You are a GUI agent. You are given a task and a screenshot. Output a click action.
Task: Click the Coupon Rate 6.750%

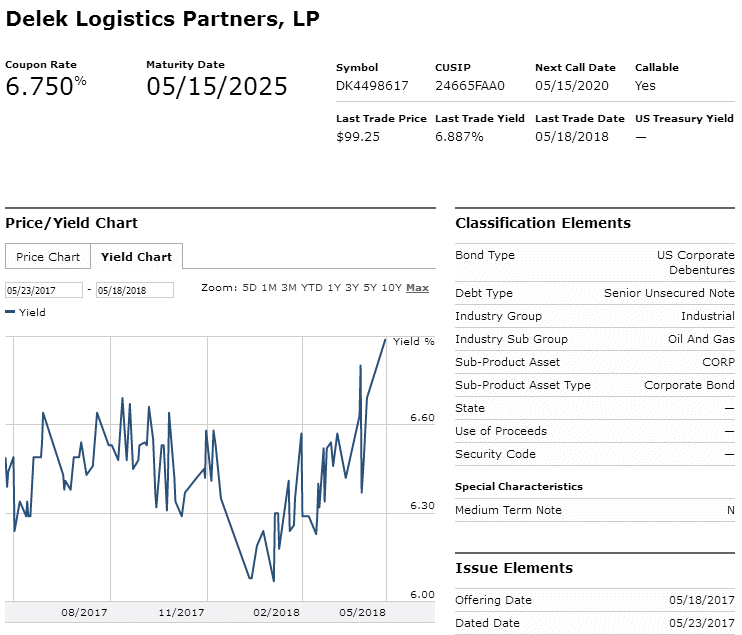pyautogui.click(x=46, y=86)
